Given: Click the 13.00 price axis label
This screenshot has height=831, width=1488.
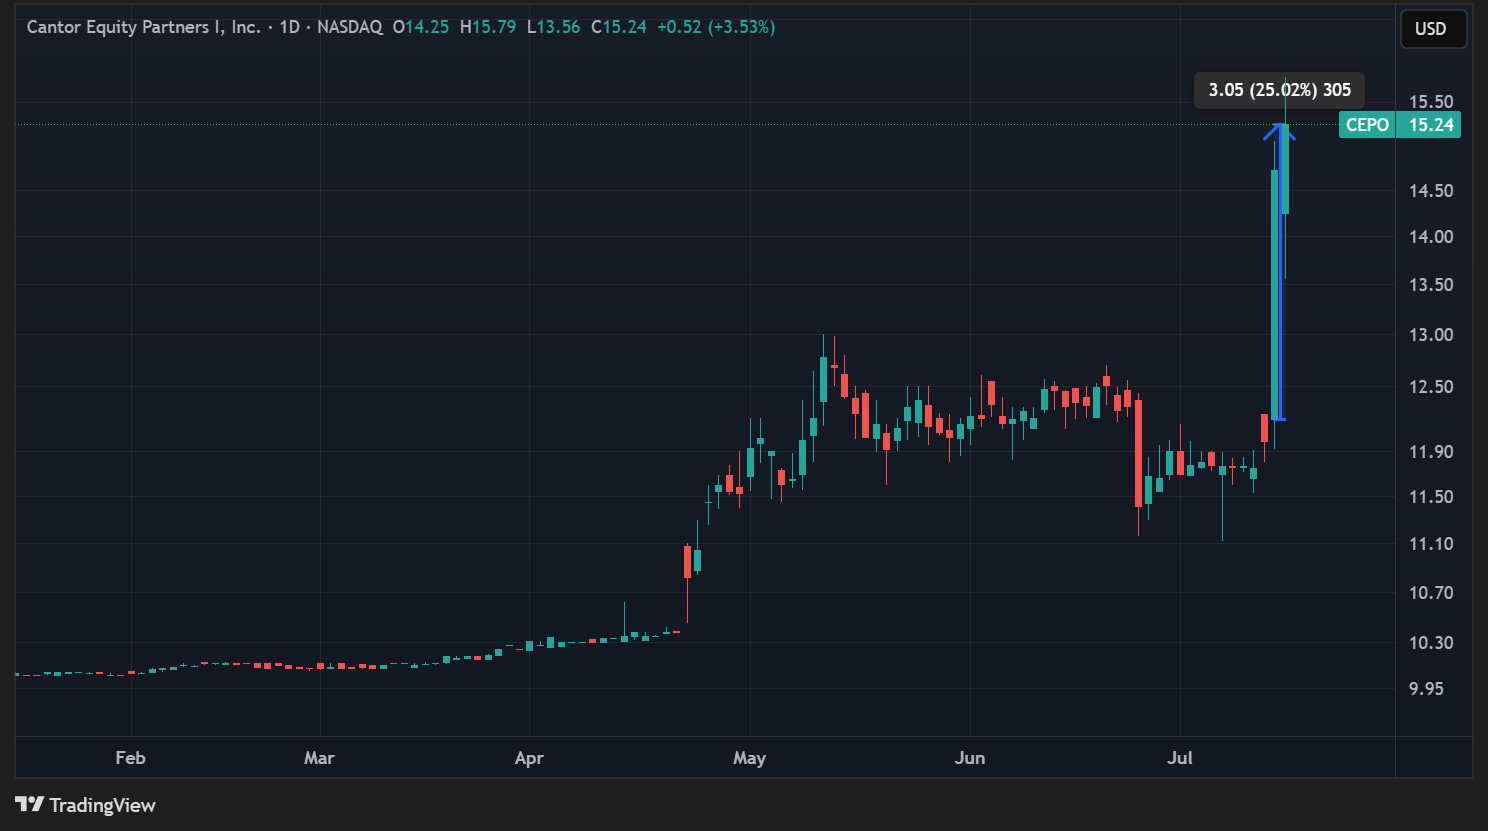Looking at the screenshot, I should click(1430, 335).
